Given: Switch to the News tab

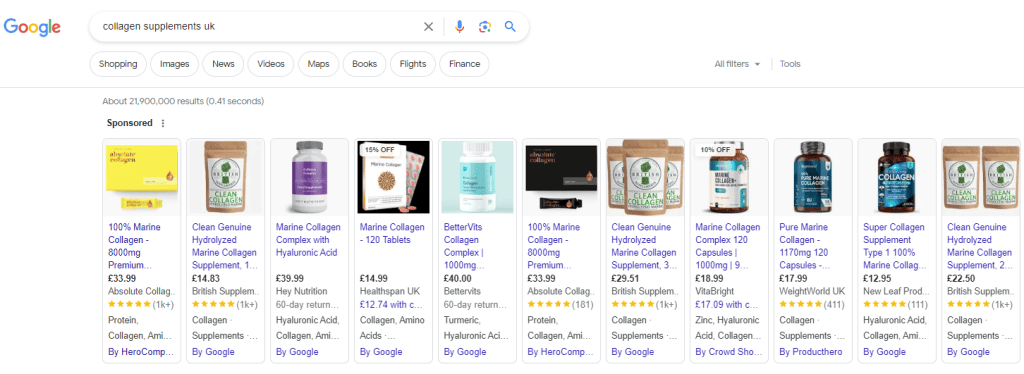Looking at the screenshot, I should (223, 64).
